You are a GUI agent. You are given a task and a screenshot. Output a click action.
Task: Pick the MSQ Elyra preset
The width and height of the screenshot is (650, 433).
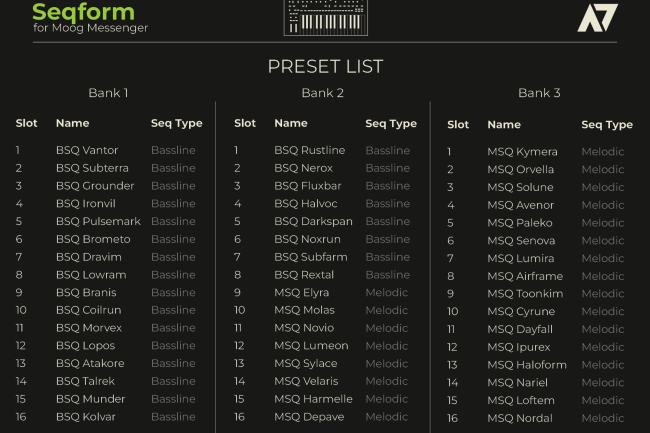(301, 292)
